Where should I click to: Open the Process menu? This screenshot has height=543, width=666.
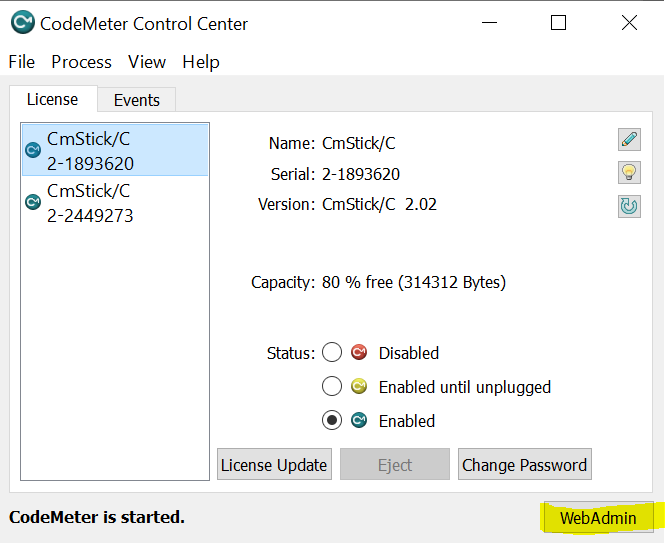coord(81,62)
